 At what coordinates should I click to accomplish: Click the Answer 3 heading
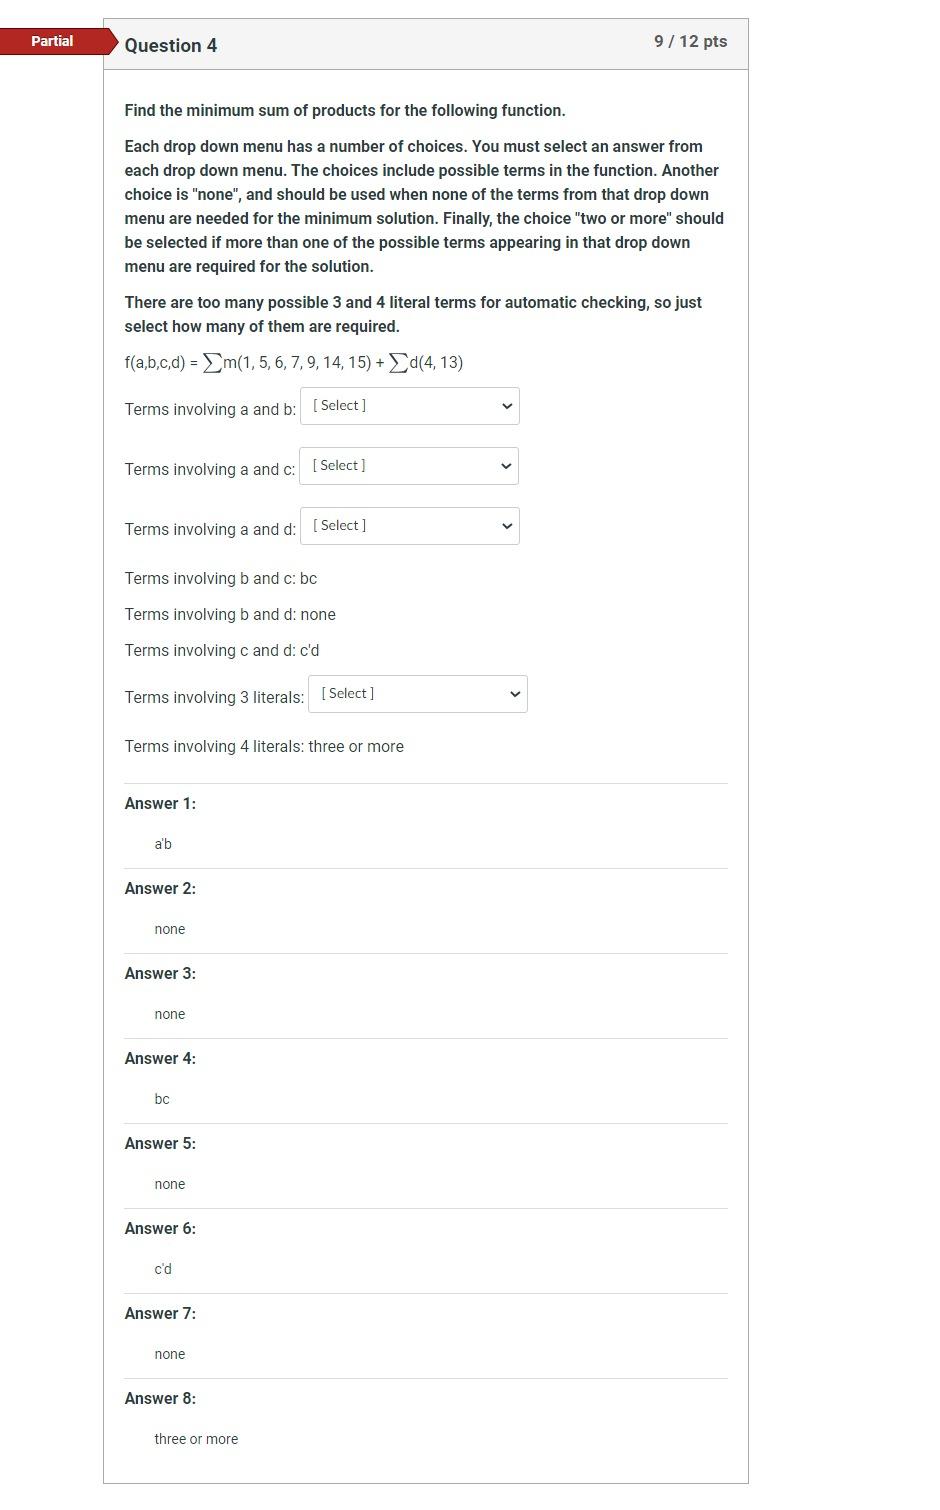pyautogui.click(x=159, y=972)
